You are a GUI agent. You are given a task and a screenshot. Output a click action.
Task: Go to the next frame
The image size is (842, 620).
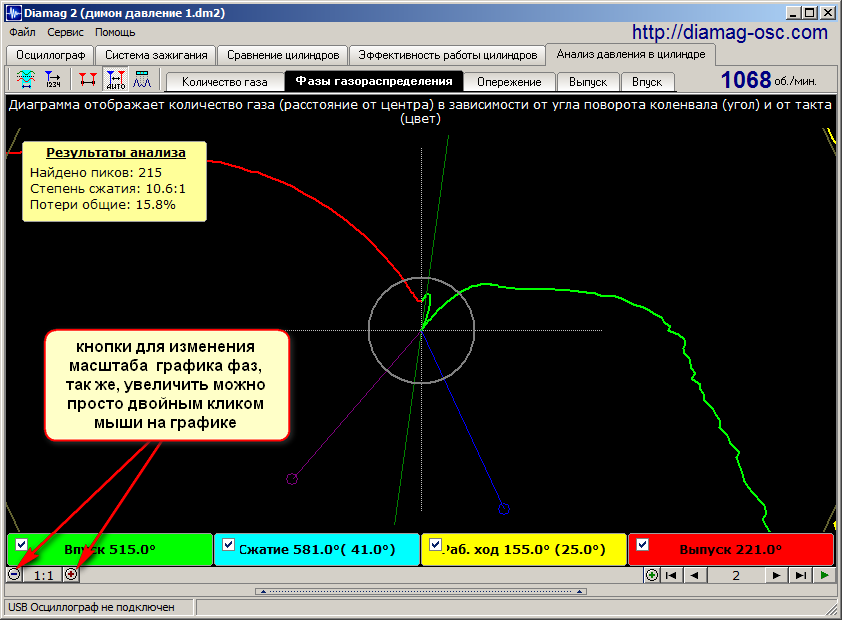(776, 575)
